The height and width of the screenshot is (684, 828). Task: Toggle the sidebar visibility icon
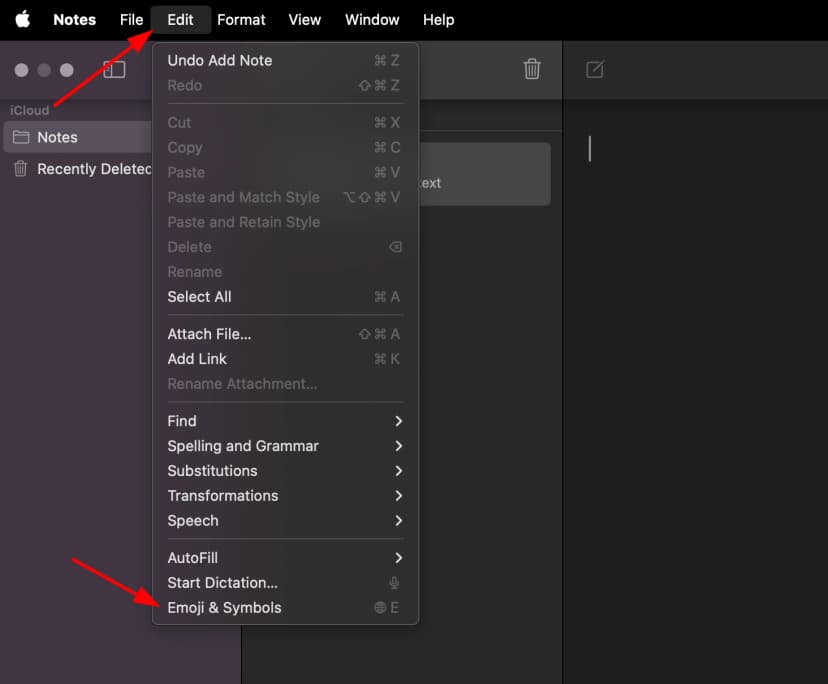pyautogui.click(x=114, y=70)
